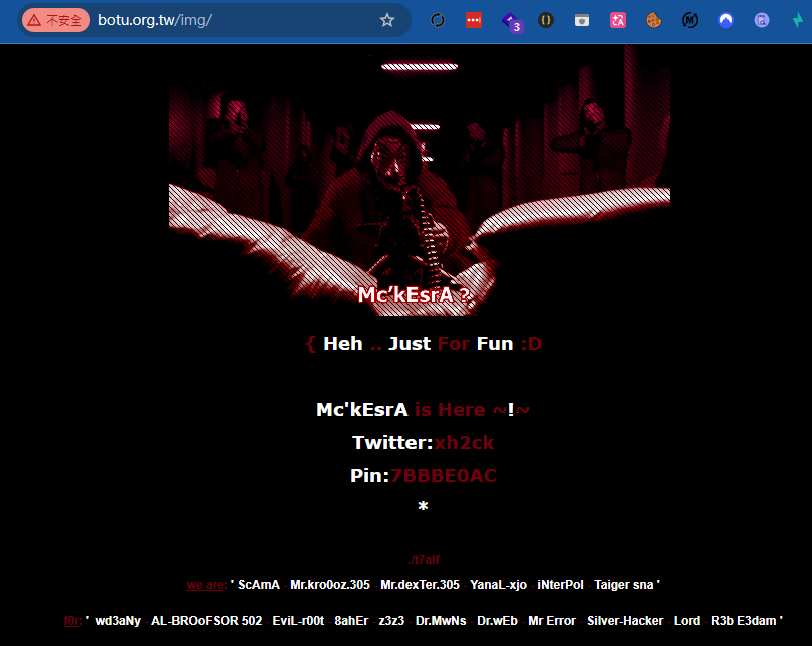Click the circular M extension icon

click(690, 20)
